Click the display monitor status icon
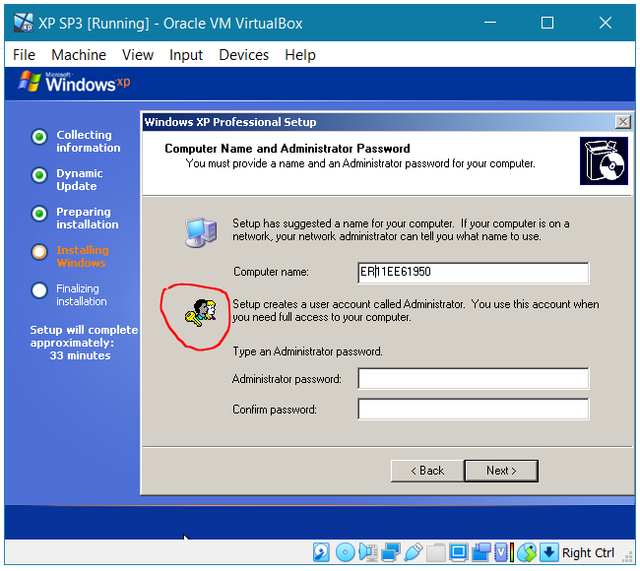Image resolution: width=640 pixels, height=571 pixels. pyautogui.click(x=459, y=552)
